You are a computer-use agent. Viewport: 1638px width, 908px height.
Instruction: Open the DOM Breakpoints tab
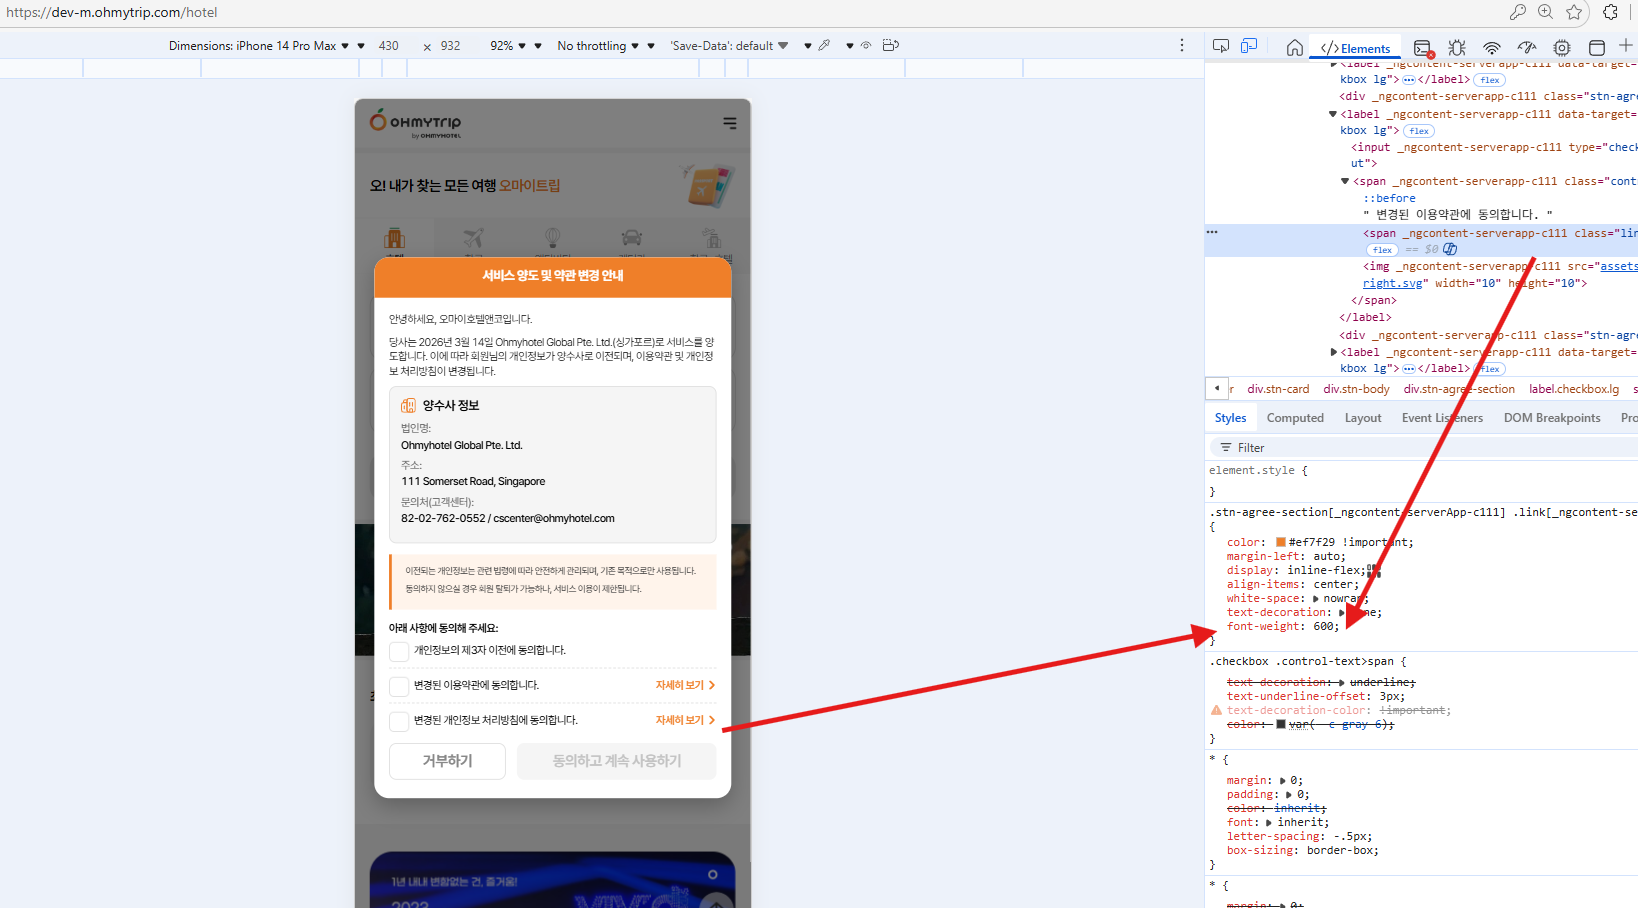[x=1552, y=418]
